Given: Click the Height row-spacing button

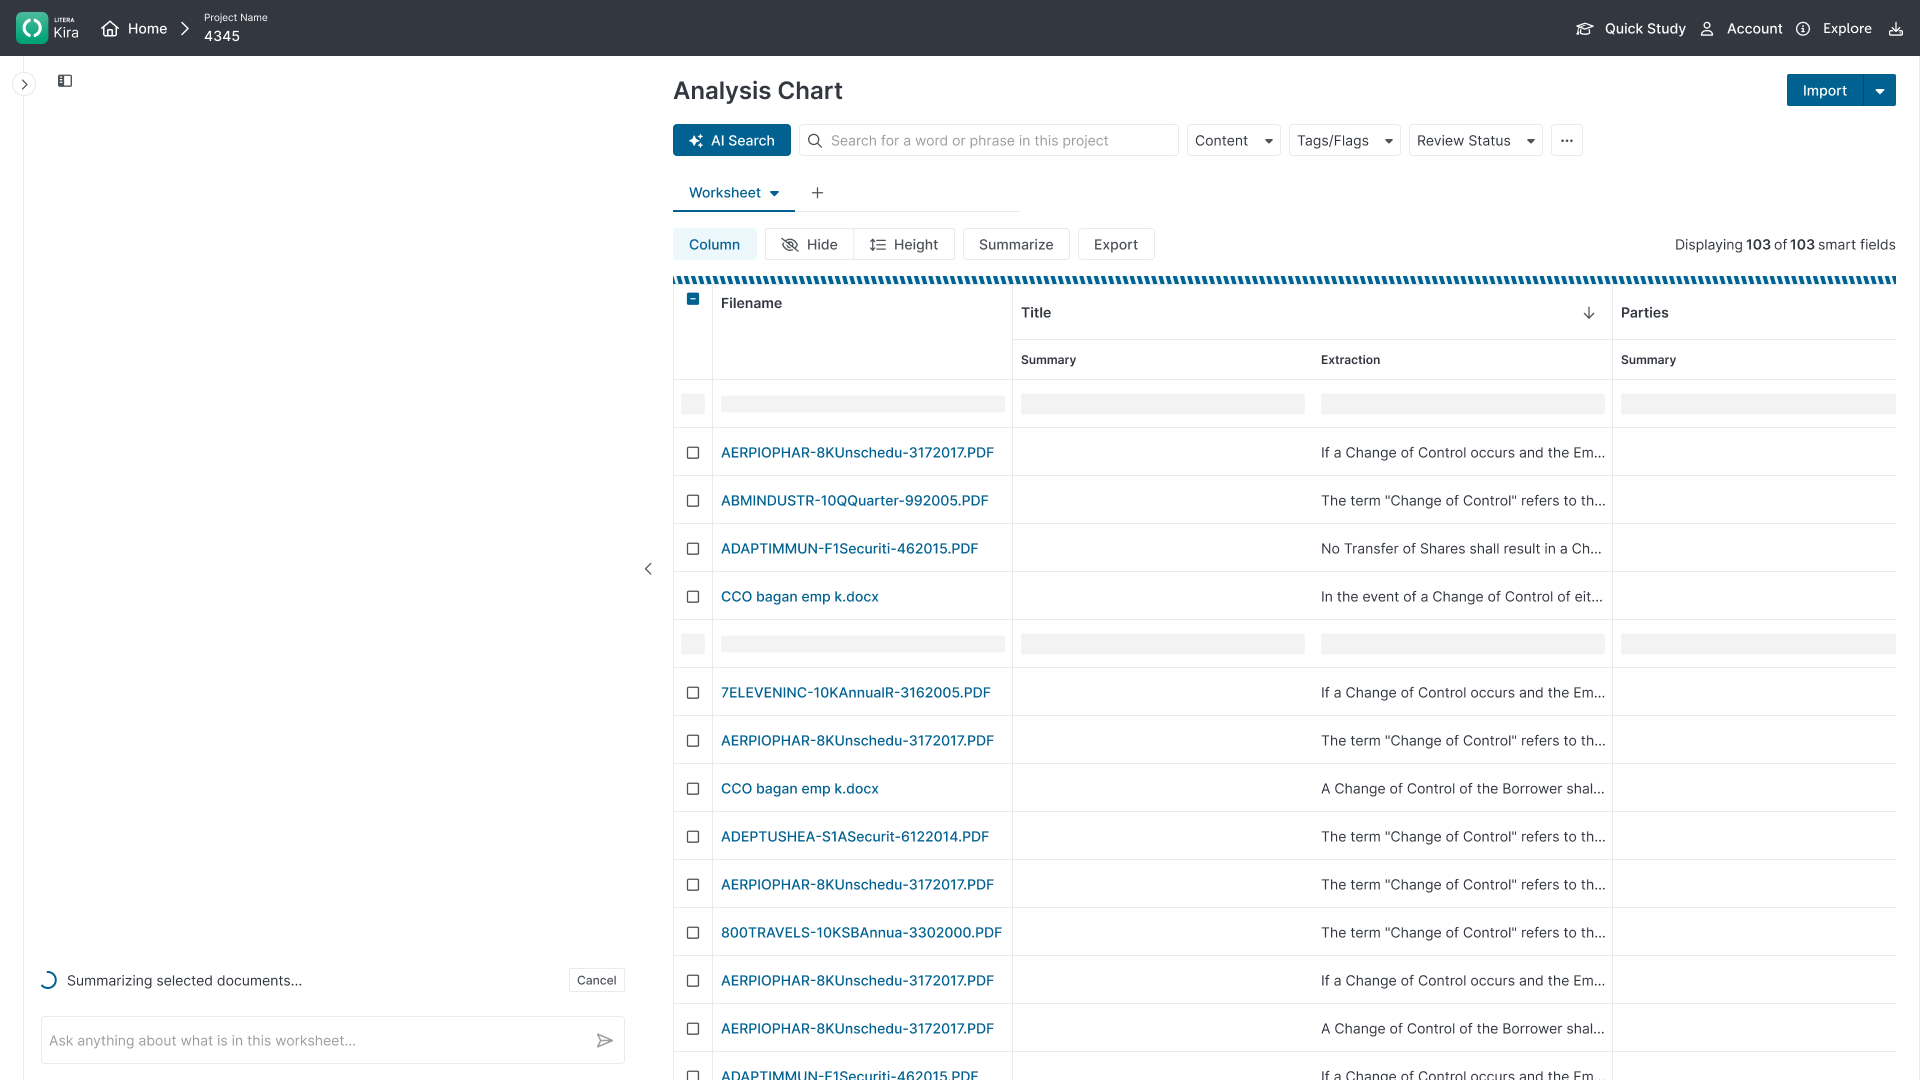Looking at the screenshot, I should [x=904, y=244].
